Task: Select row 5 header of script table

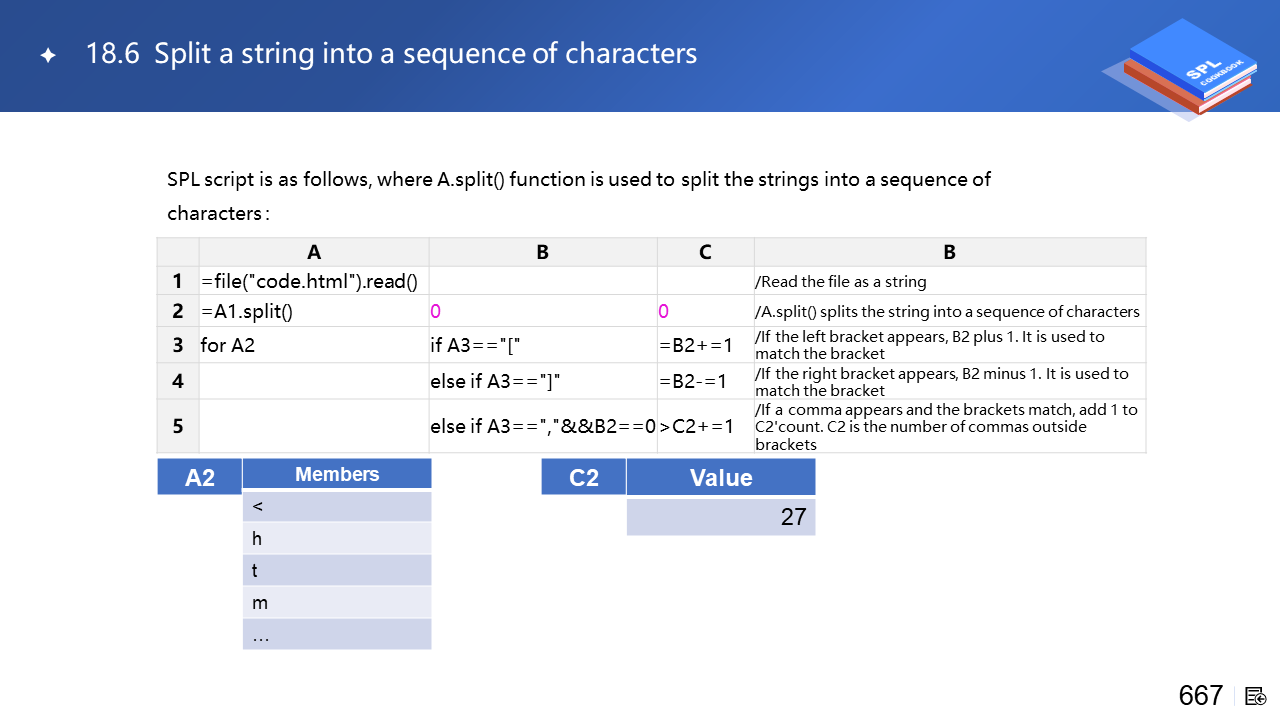Action: pos(178,426)
